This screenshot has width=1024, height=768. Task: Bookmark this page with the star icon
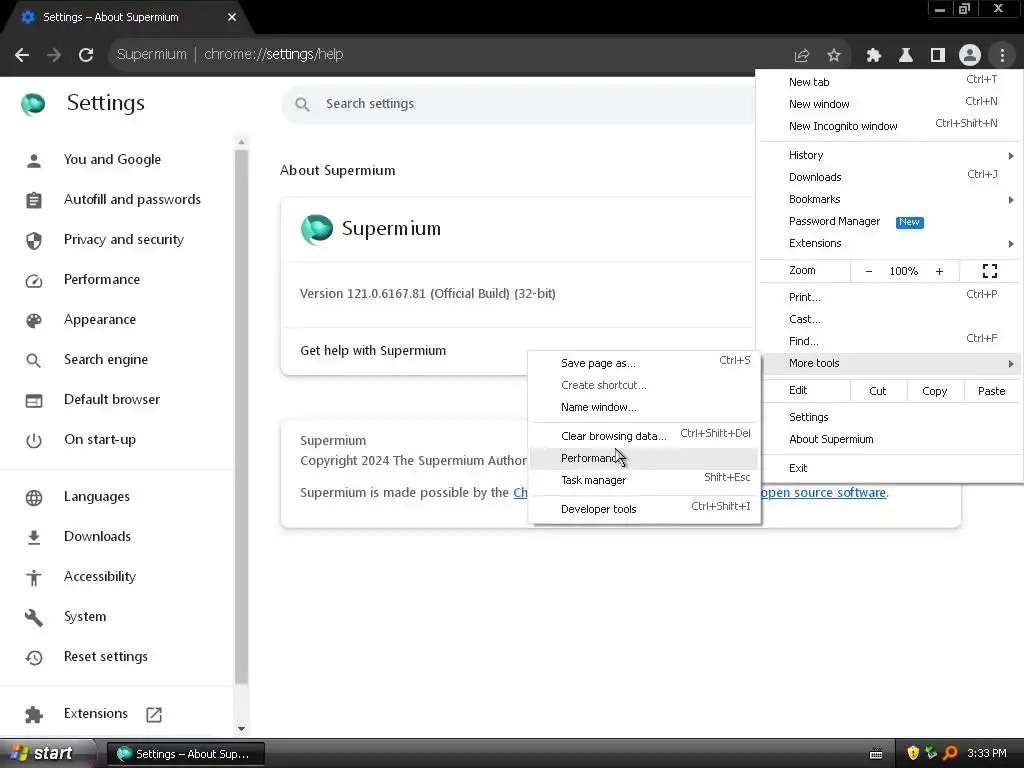pyautogui.click(x=834, y=56)
